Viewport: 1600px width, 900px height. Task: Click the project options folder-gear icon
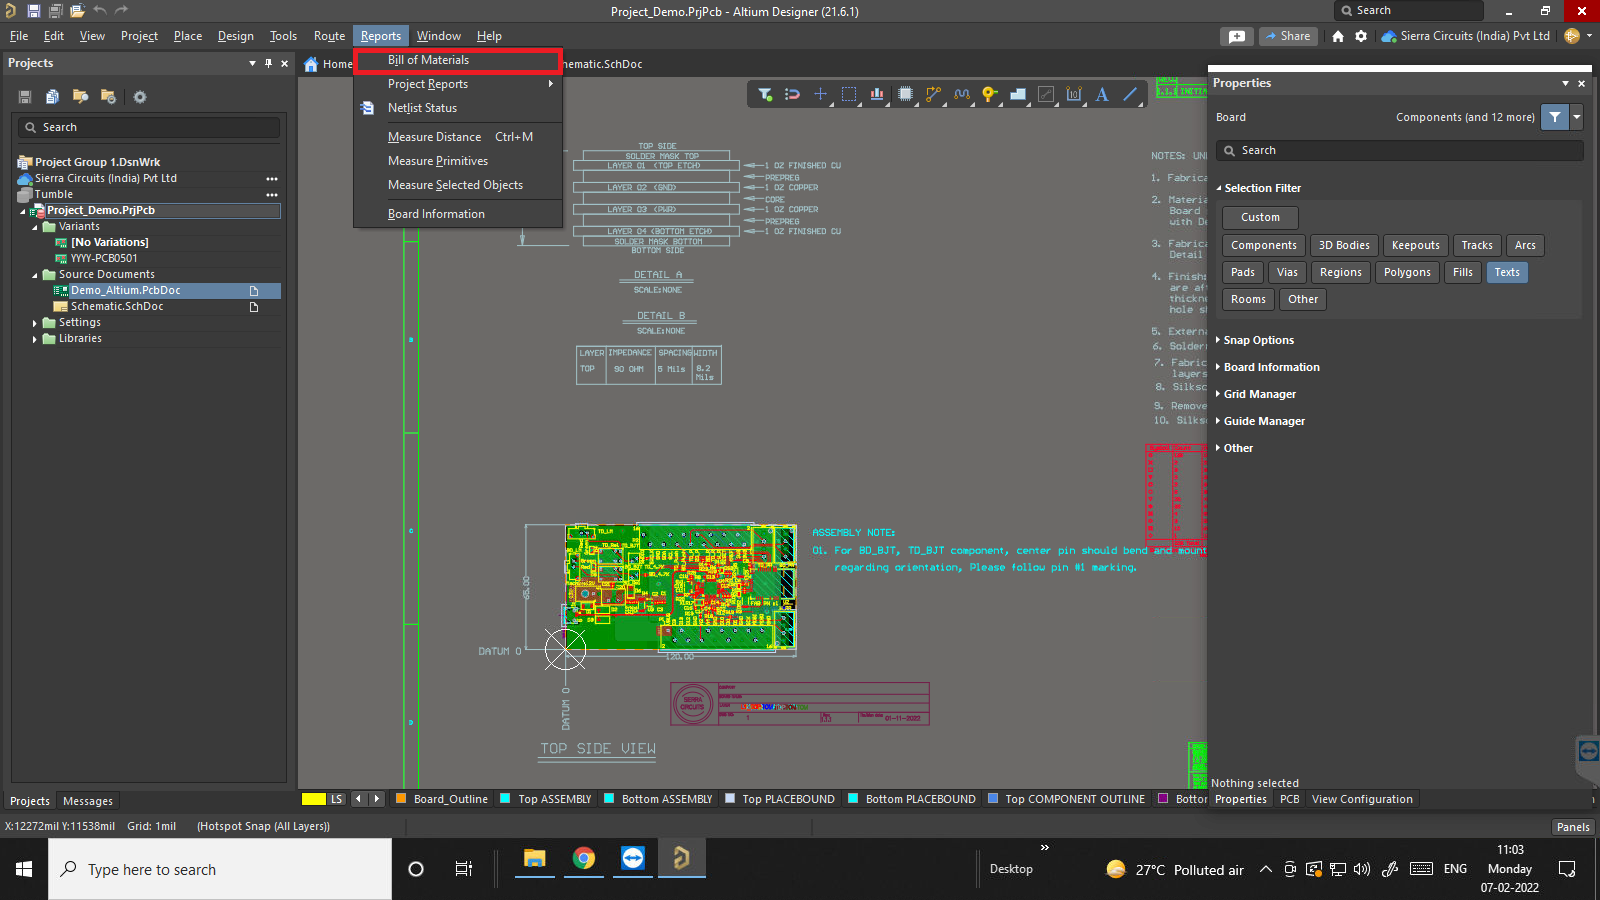click(108, 97)
